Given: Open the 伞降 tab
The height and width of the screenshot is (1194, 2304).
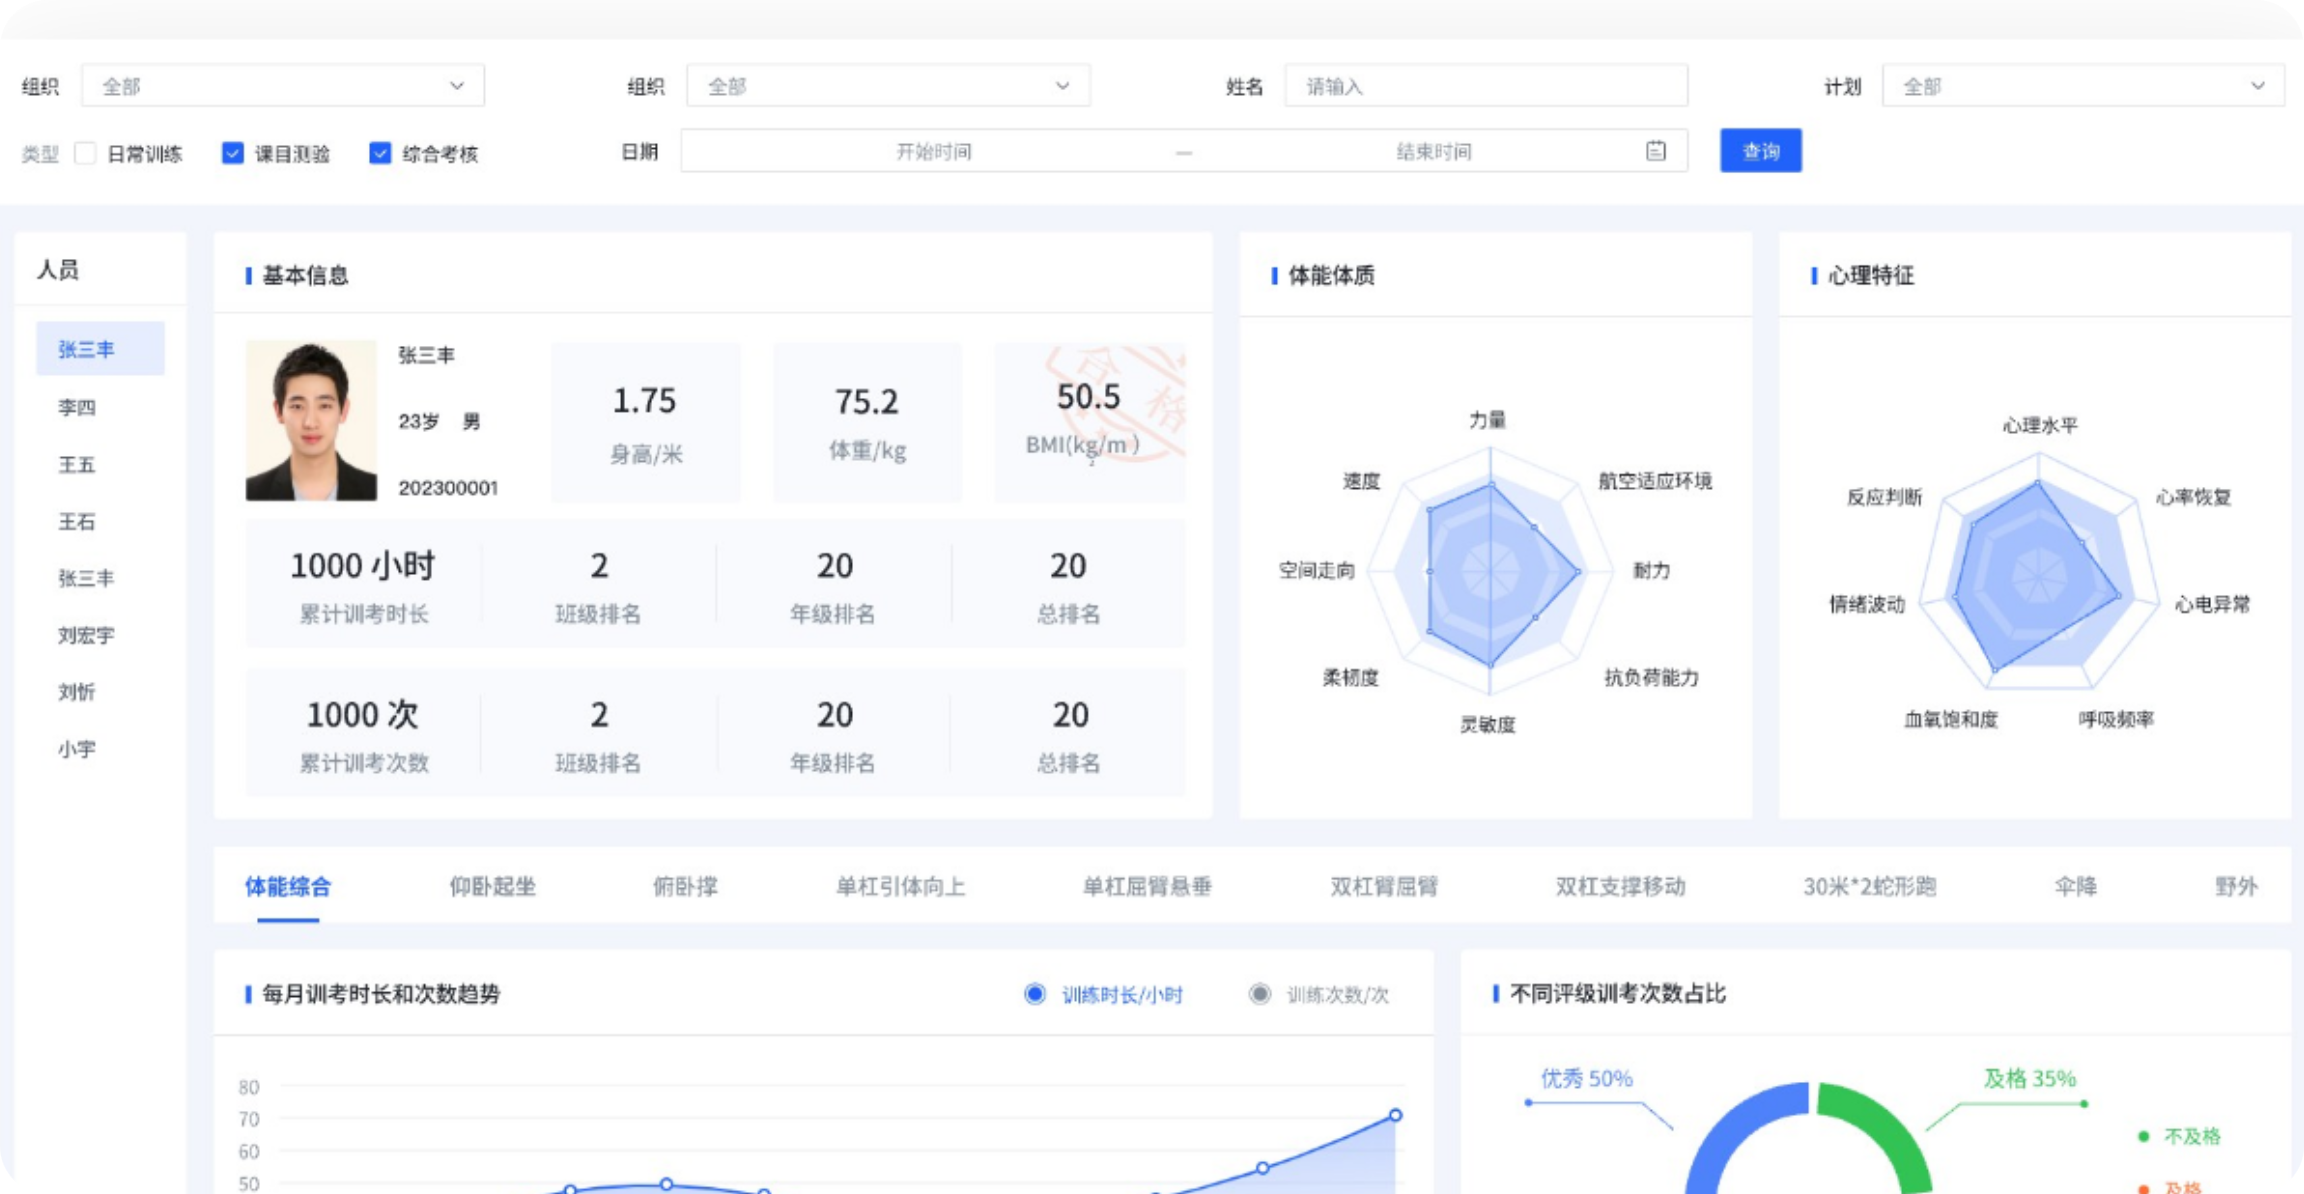Looking at the screenshot, I should (x=2075, y=887).
